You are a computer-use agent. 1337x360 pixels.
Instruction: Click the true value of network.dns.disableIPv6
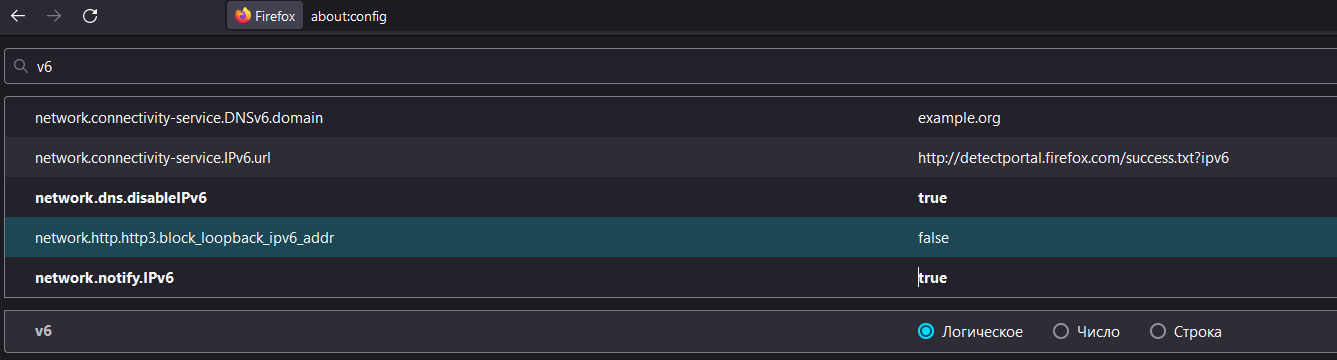(x=932, y=198)
